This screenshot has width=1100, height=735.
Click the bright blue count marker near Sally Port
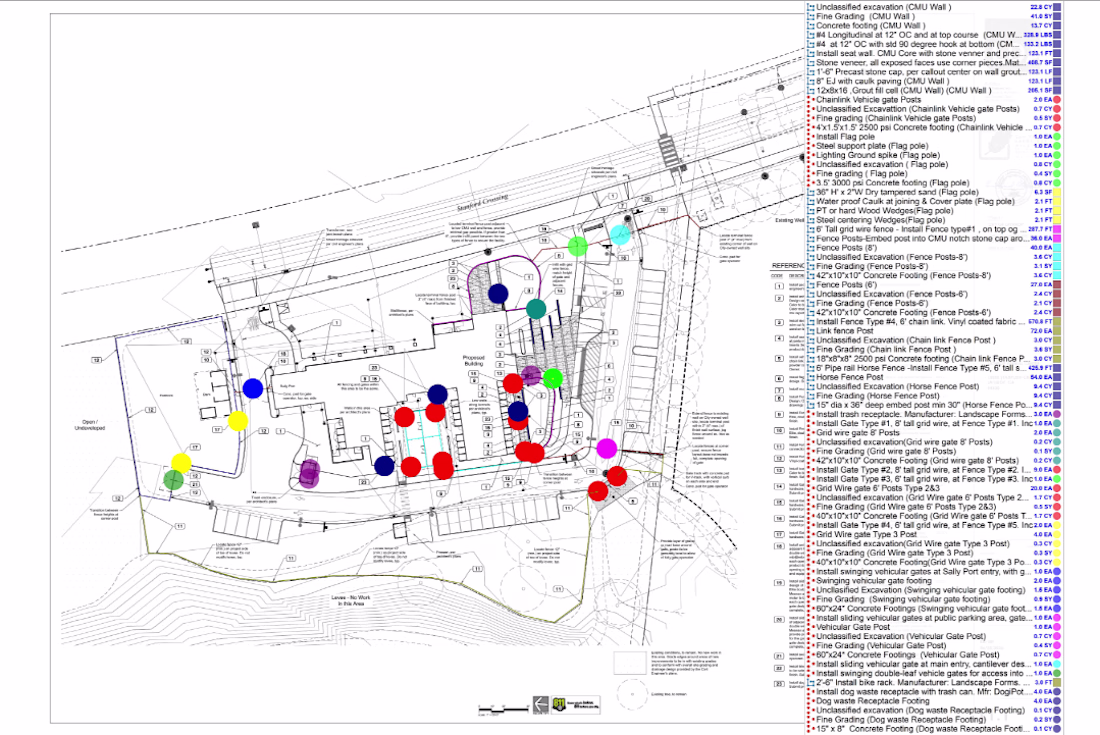click(x=253, y=388)
